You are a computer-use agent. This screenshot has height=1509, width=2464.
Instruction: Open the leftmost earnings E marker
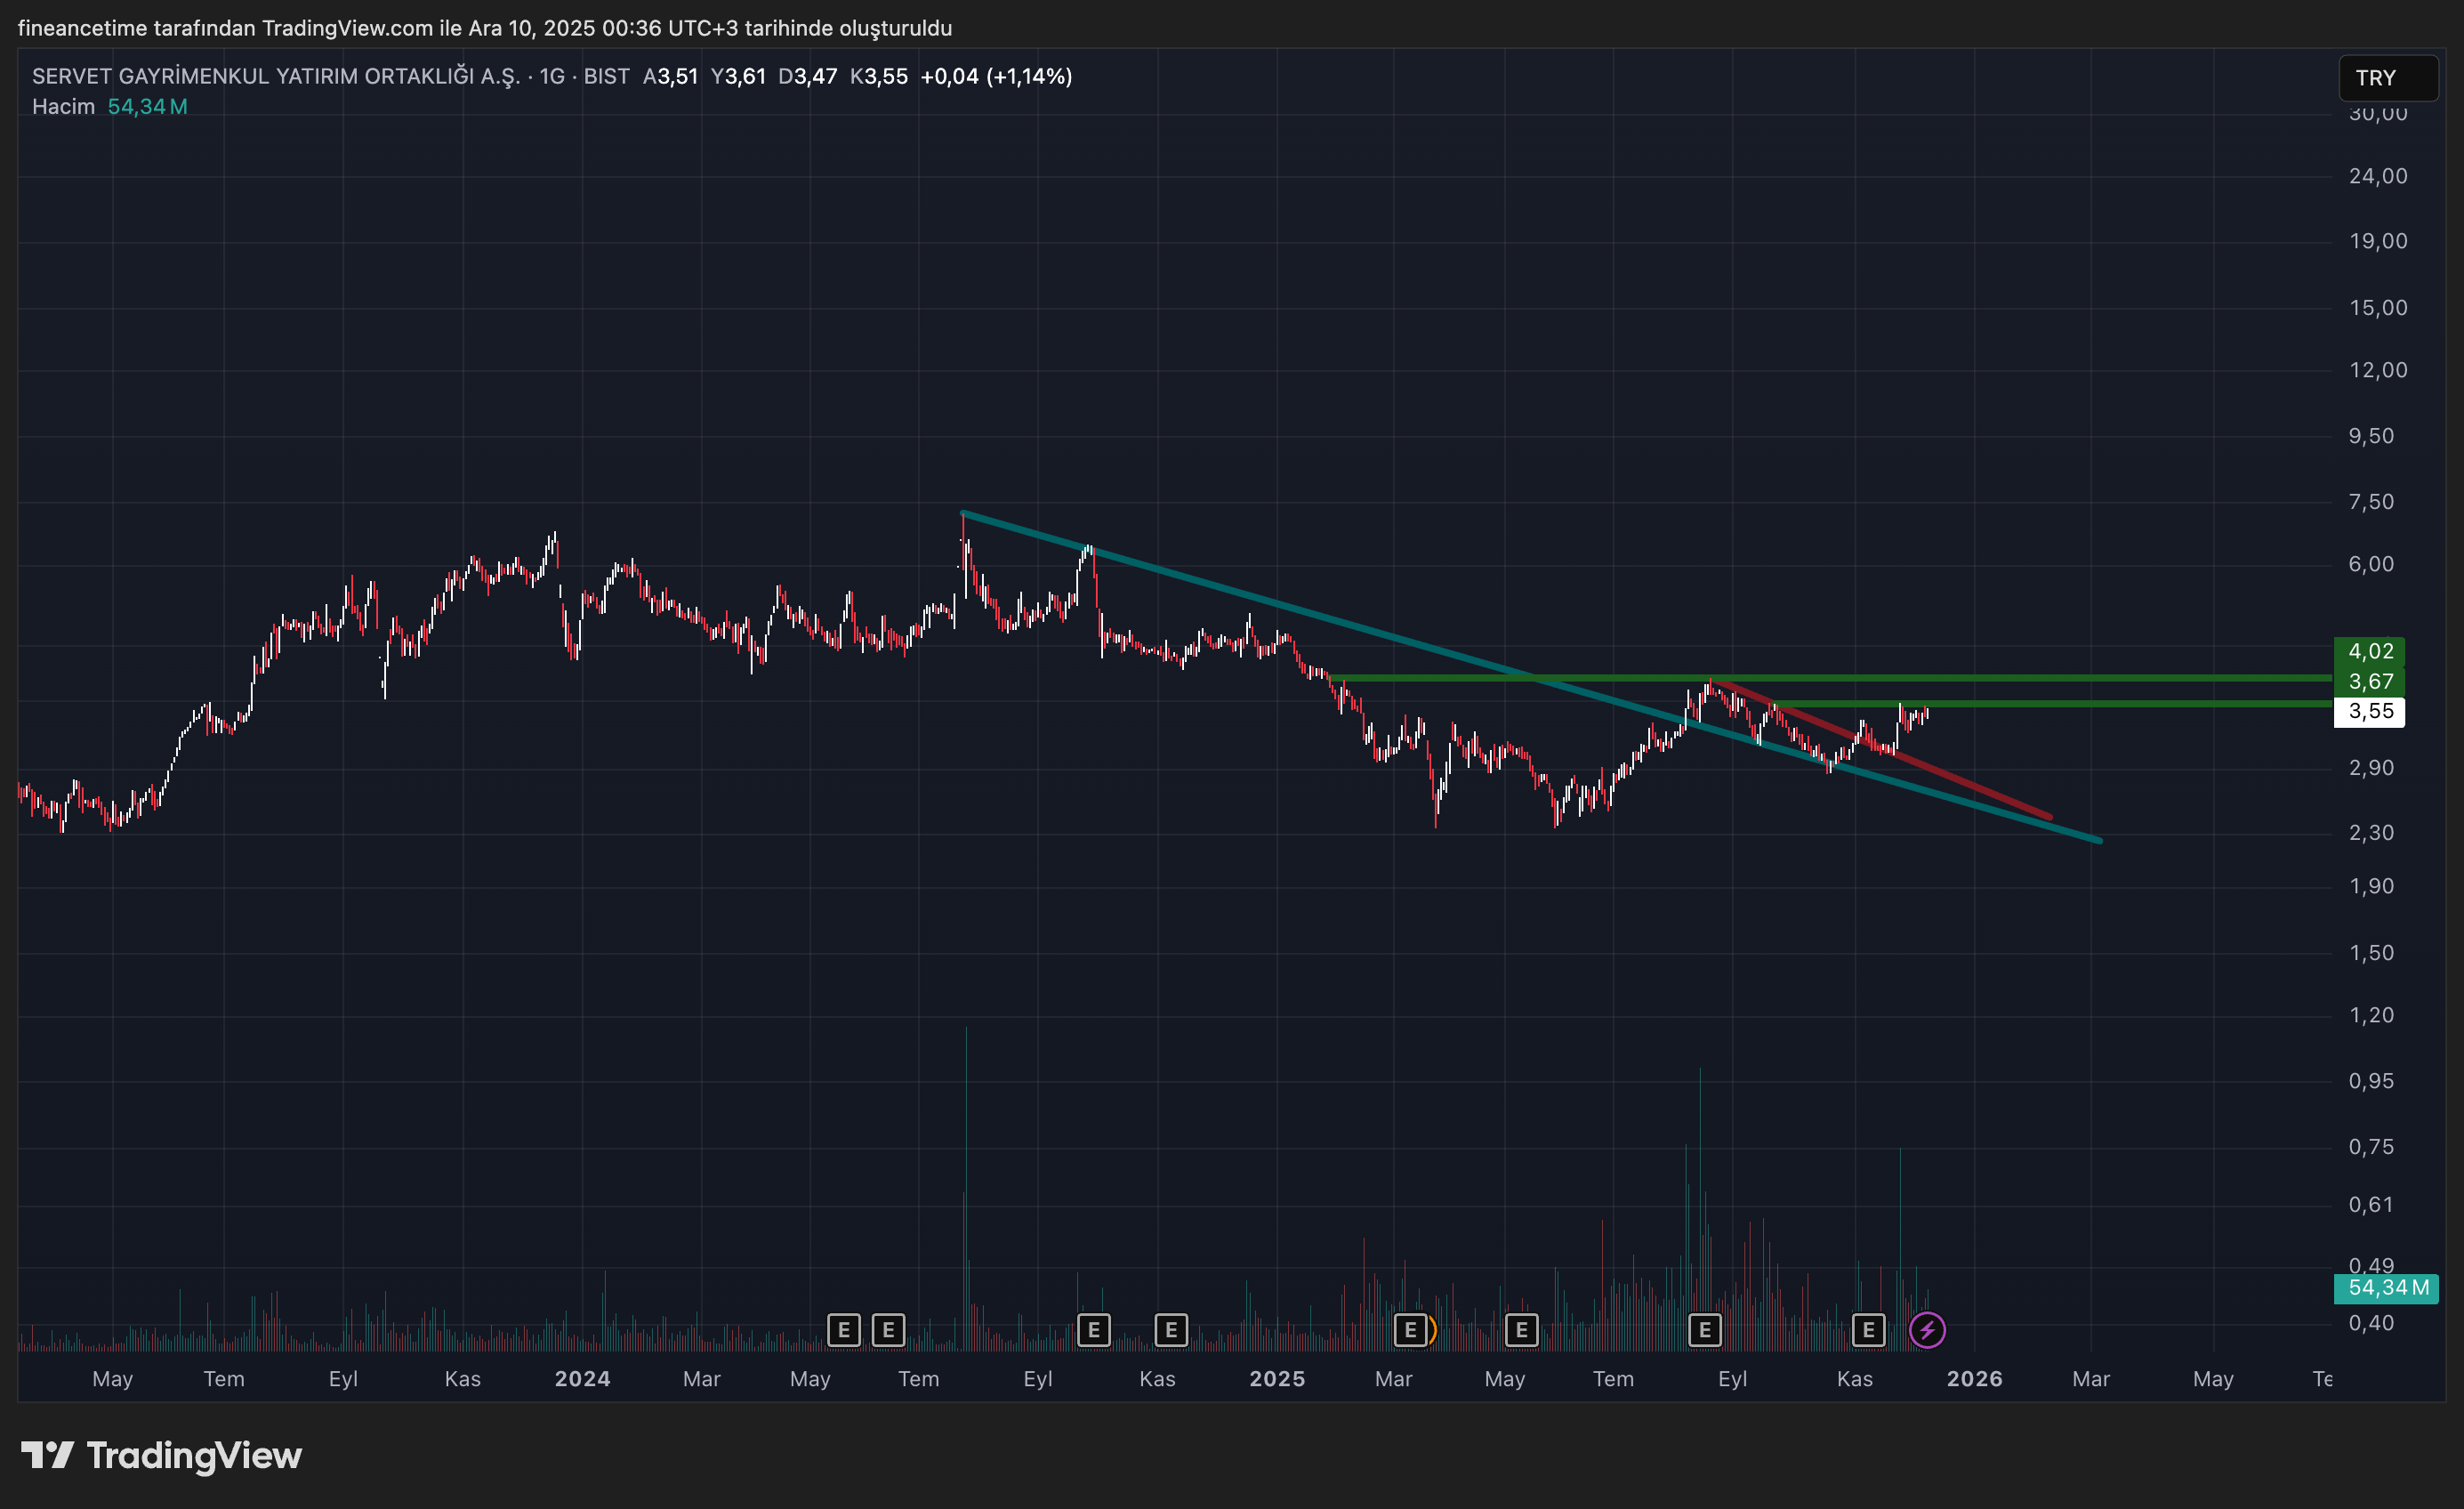843,1330
